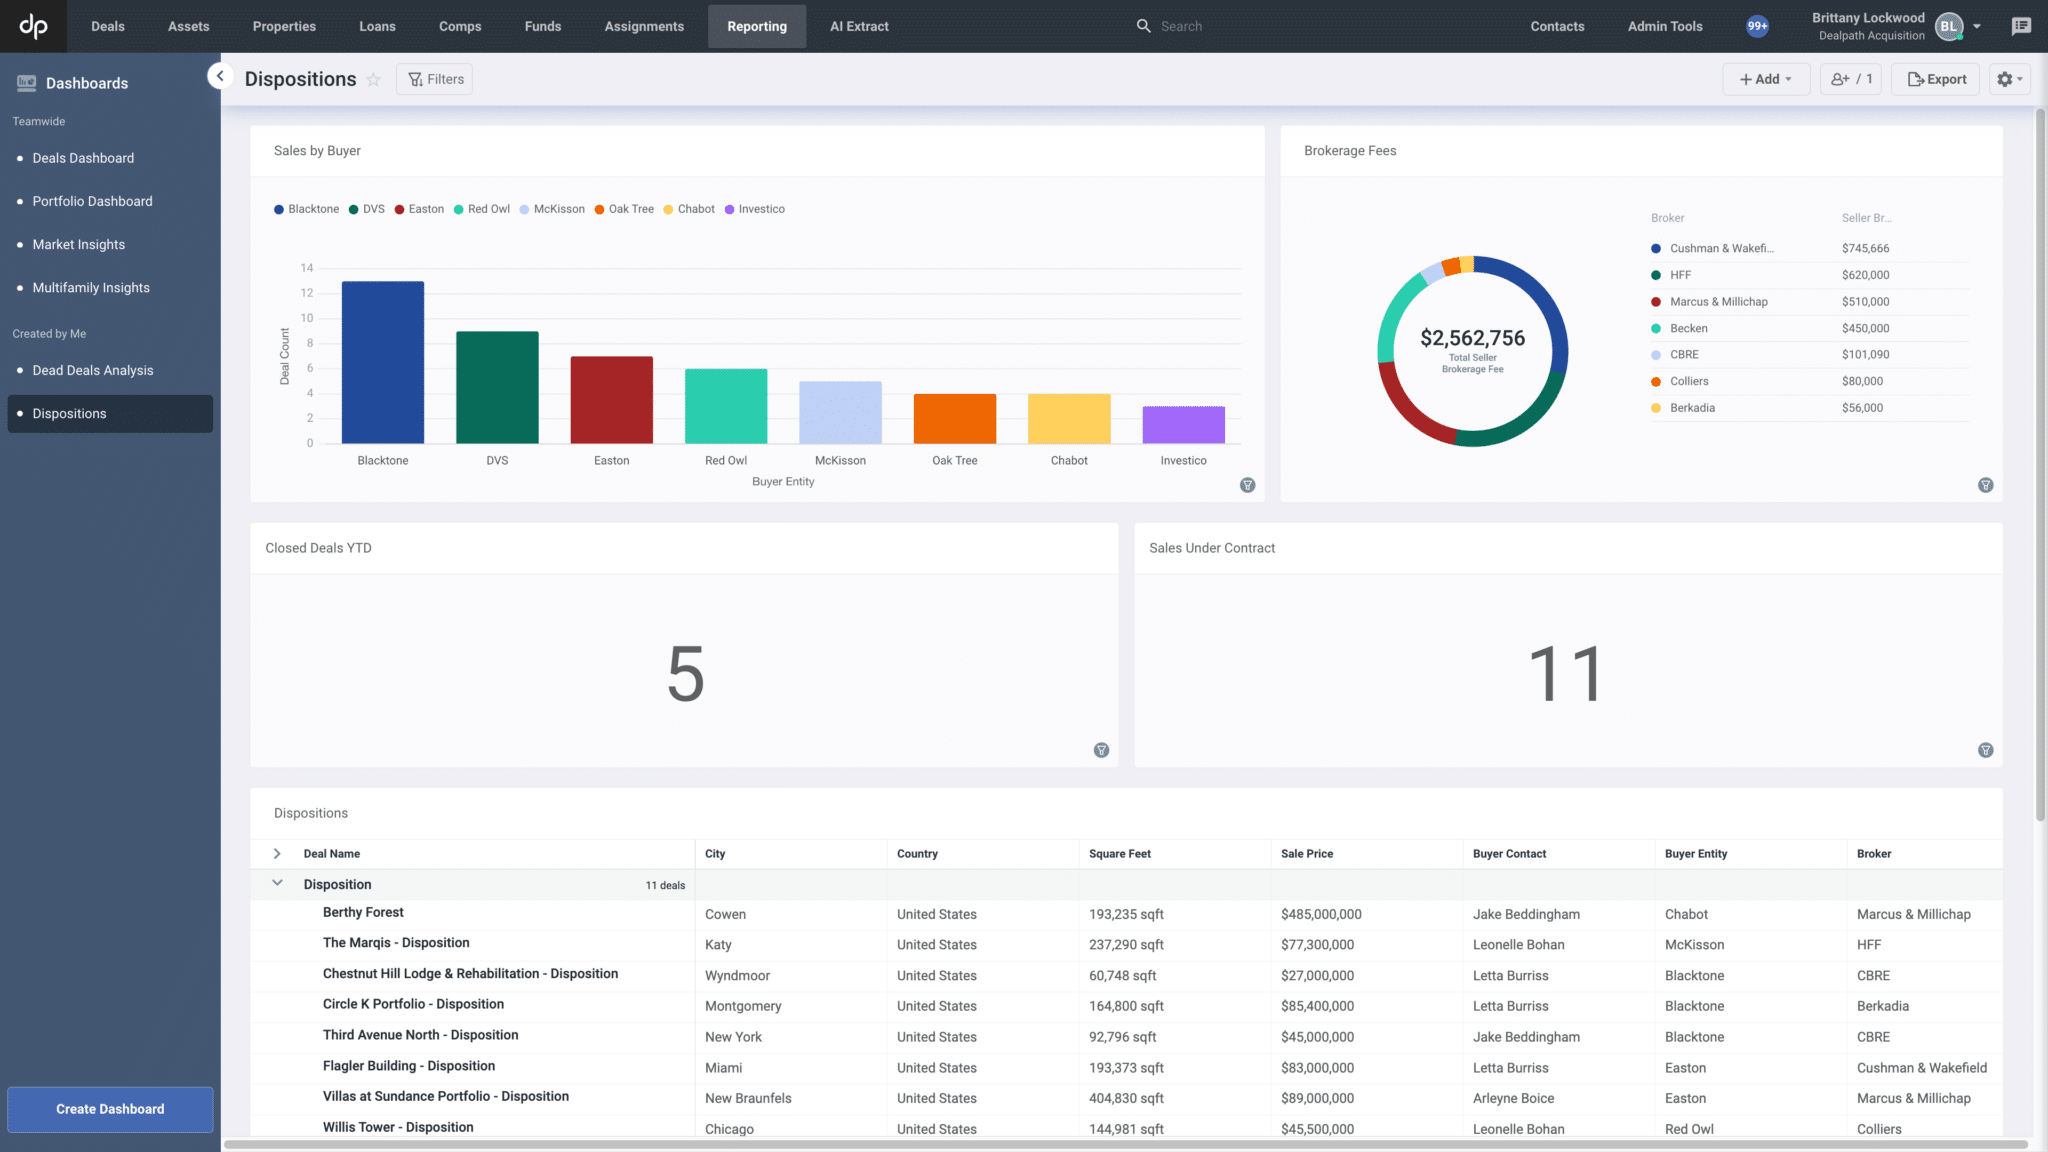Favorite the Dispositions dashboard via the star
Viewport: 2048px width, 1152px height.
[x=374, y=79]
